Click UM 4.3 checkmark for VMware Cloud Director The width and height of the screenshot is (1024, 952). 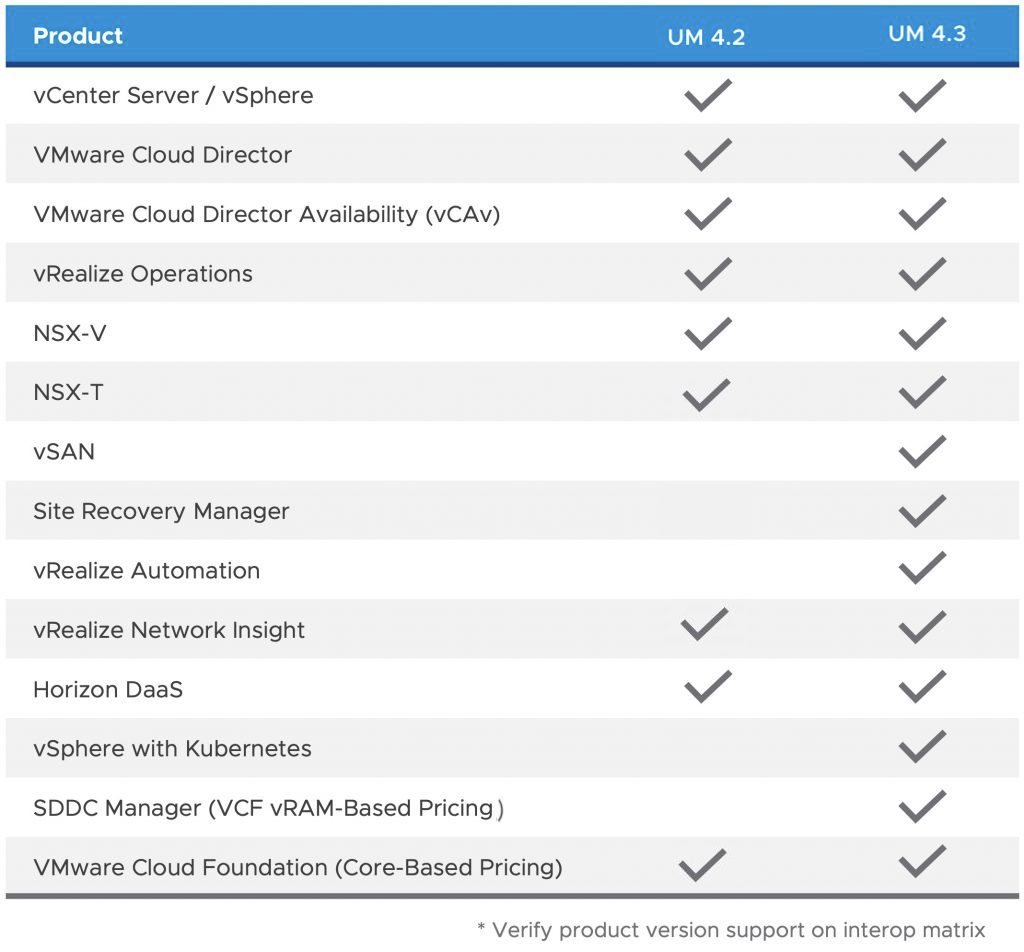tap(922, 155)
